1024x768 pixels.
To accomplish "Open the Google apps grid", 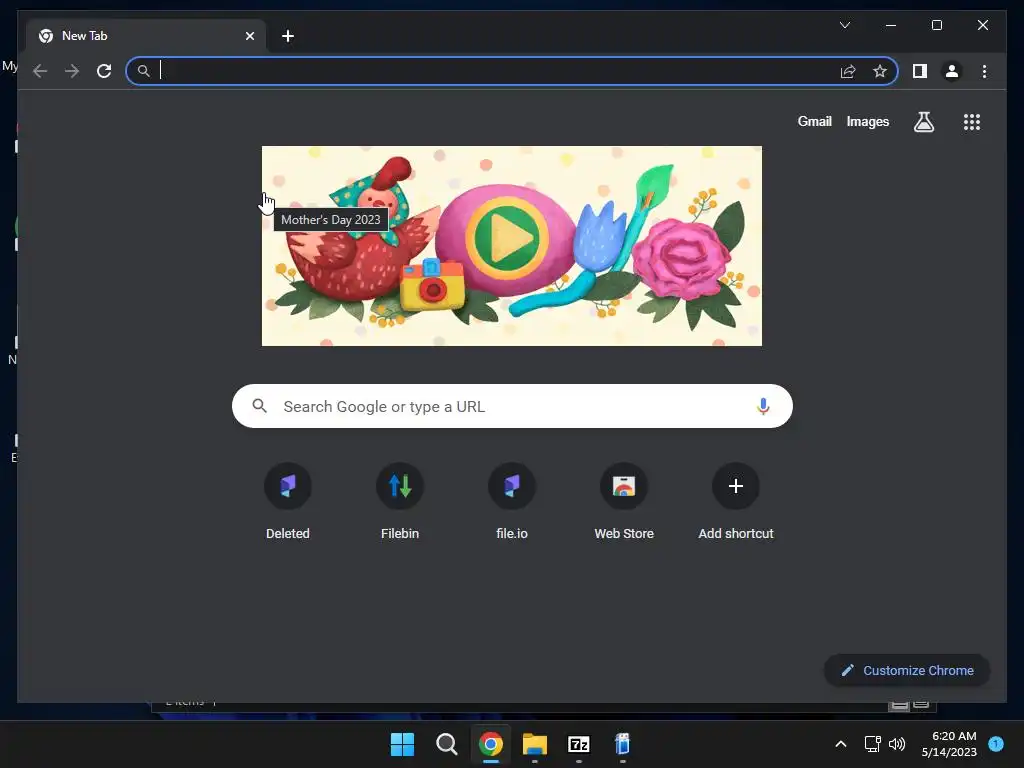I will (972, 122).
